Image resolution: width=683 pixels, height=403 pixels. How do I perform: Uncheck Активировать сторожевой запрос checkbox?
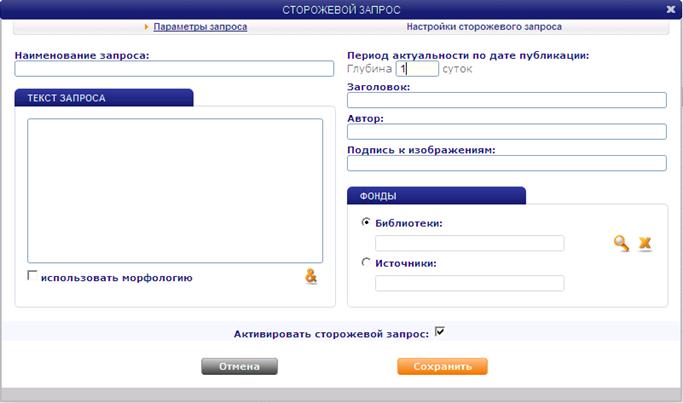(x=440, y=332)
